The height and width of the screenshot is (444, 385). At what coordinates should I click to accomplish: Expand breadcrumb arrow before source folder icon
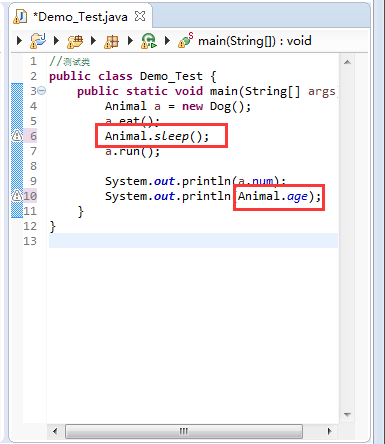pyautogui.click(x=56, y=41)
